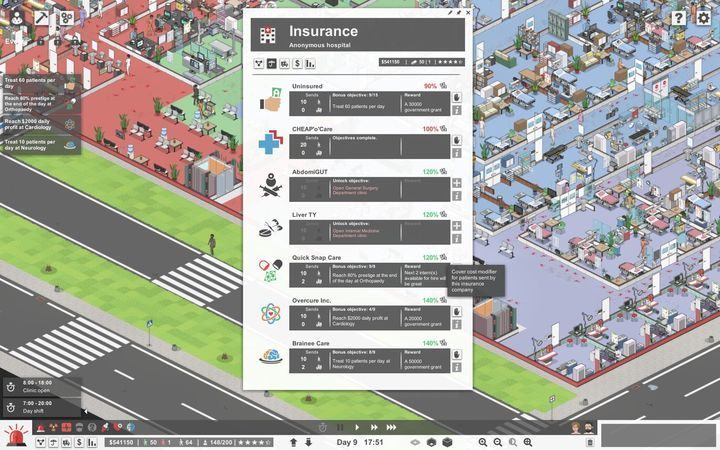Open the 7:00 - 20:00 Day shift schedule

pos(42,407)
